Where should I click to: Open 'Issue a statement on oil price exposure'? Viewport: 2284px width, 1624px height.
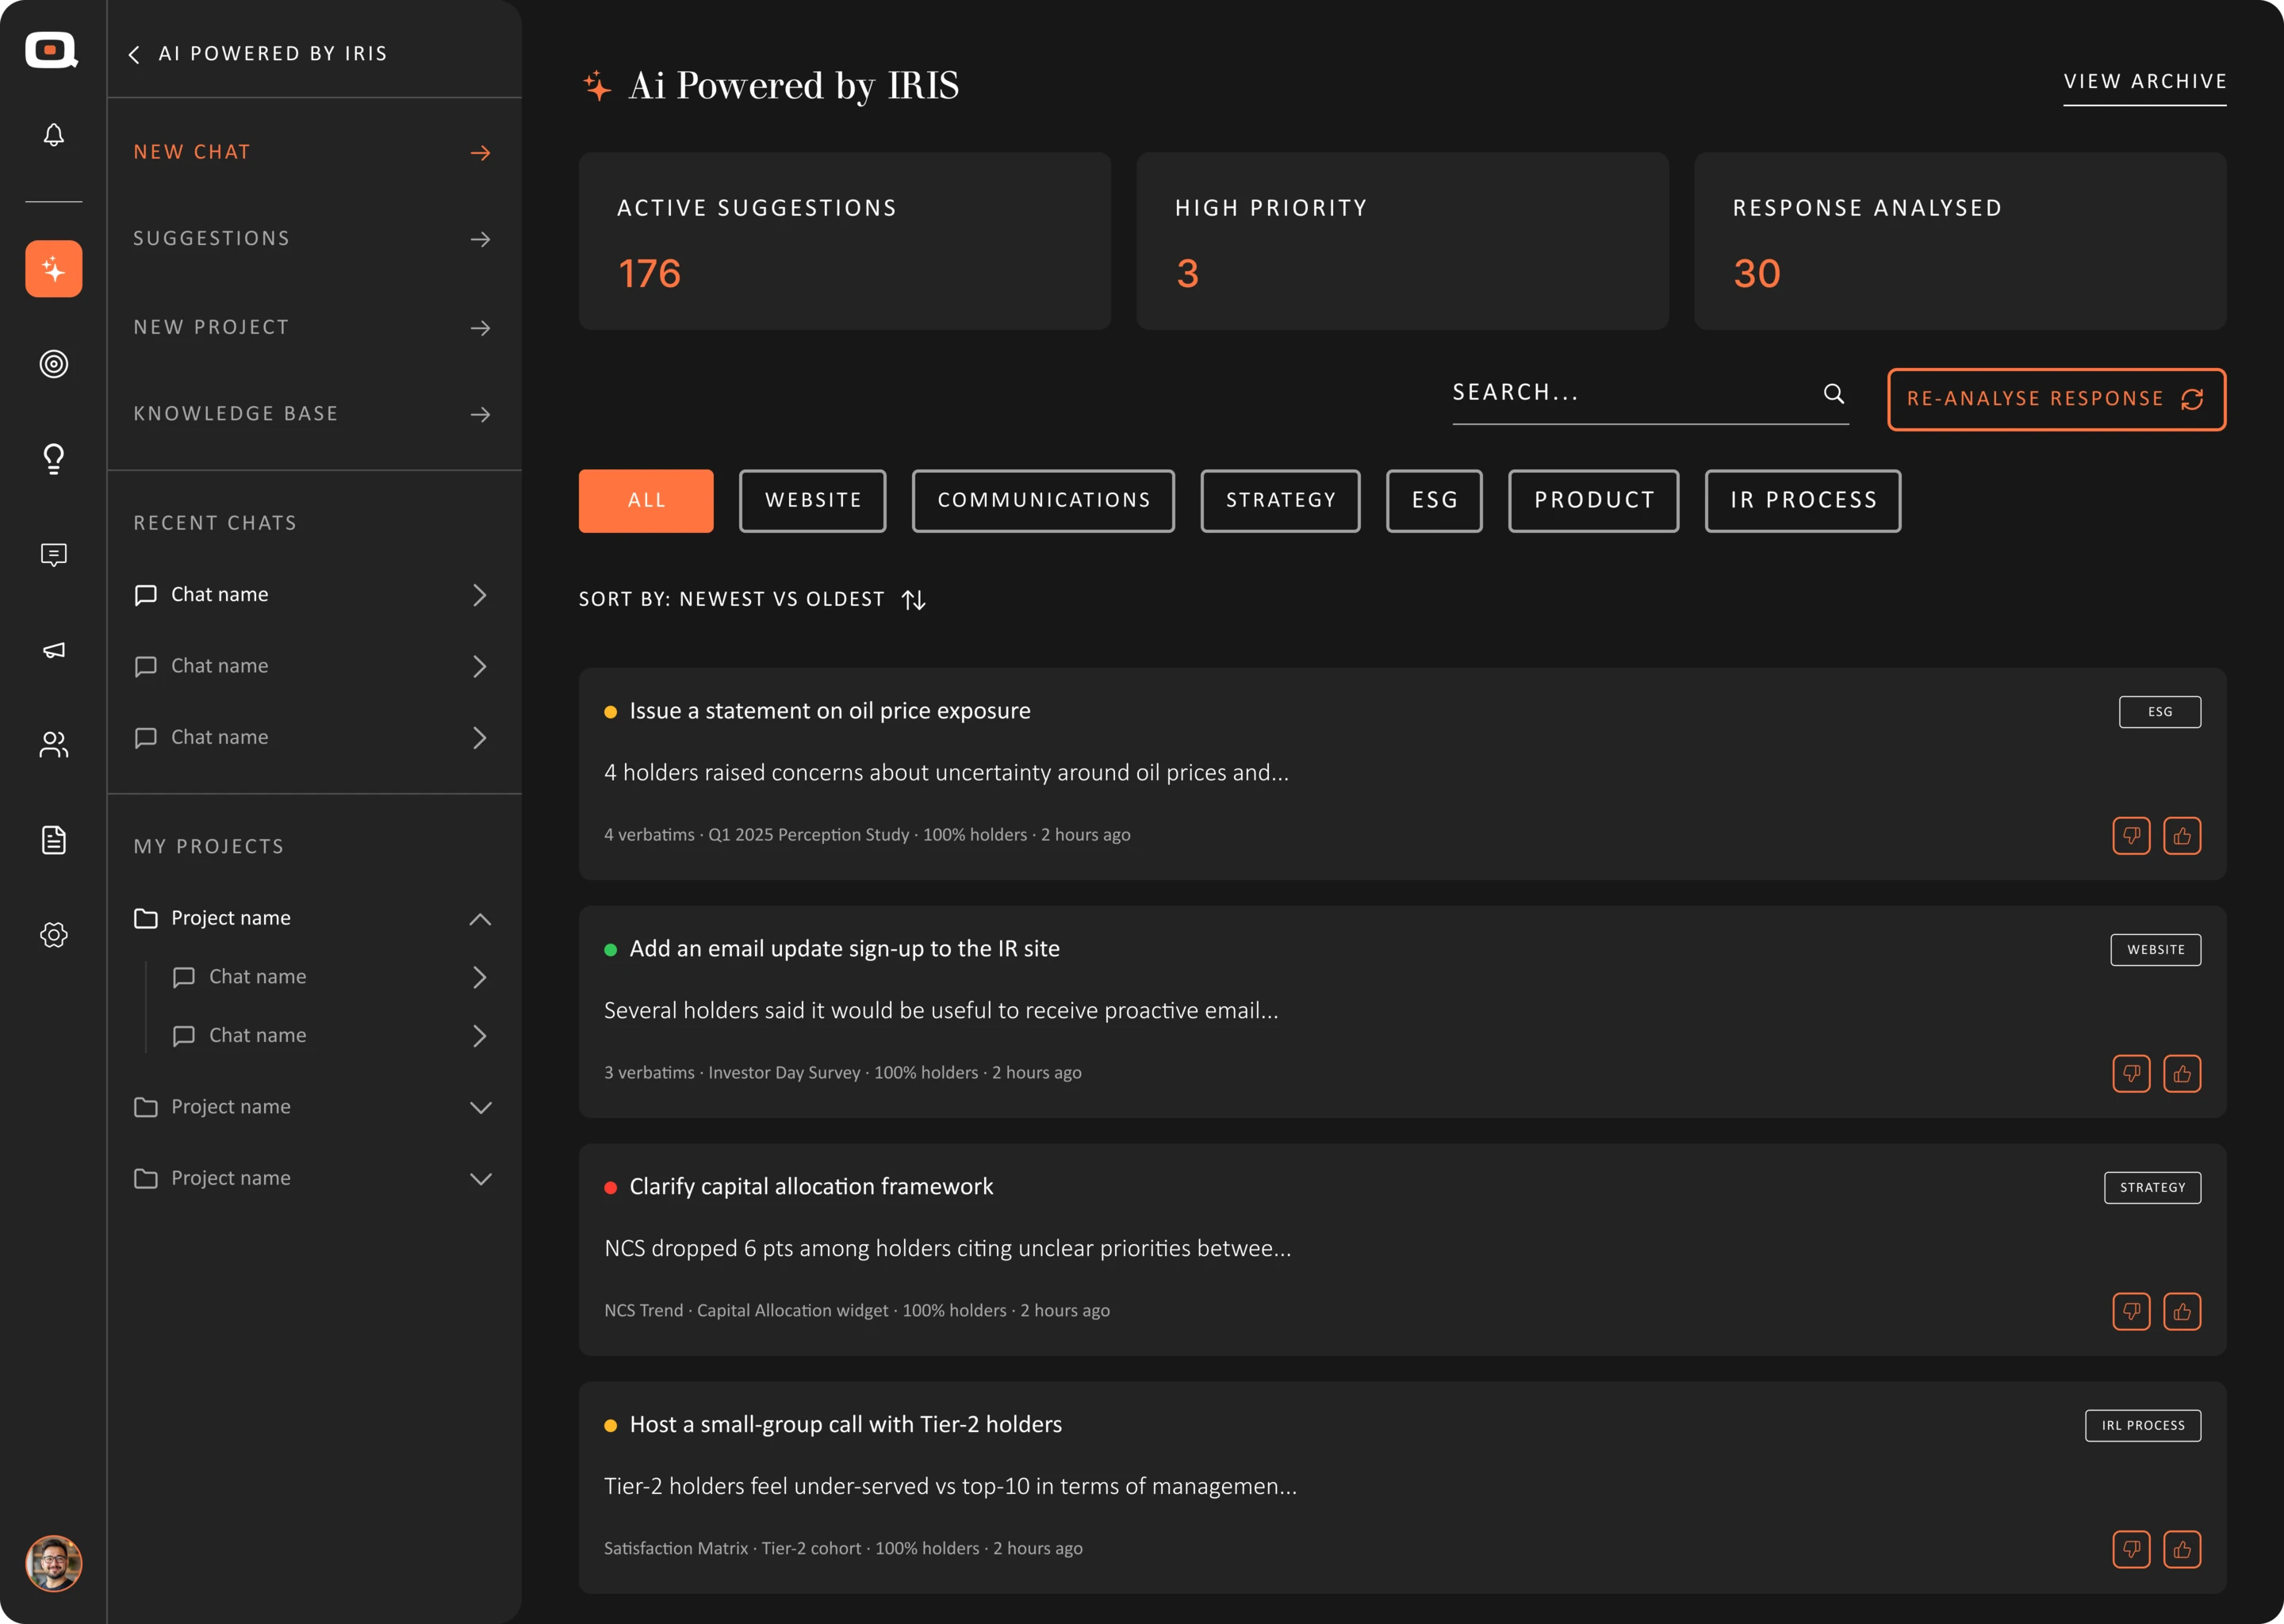point(829,711)
